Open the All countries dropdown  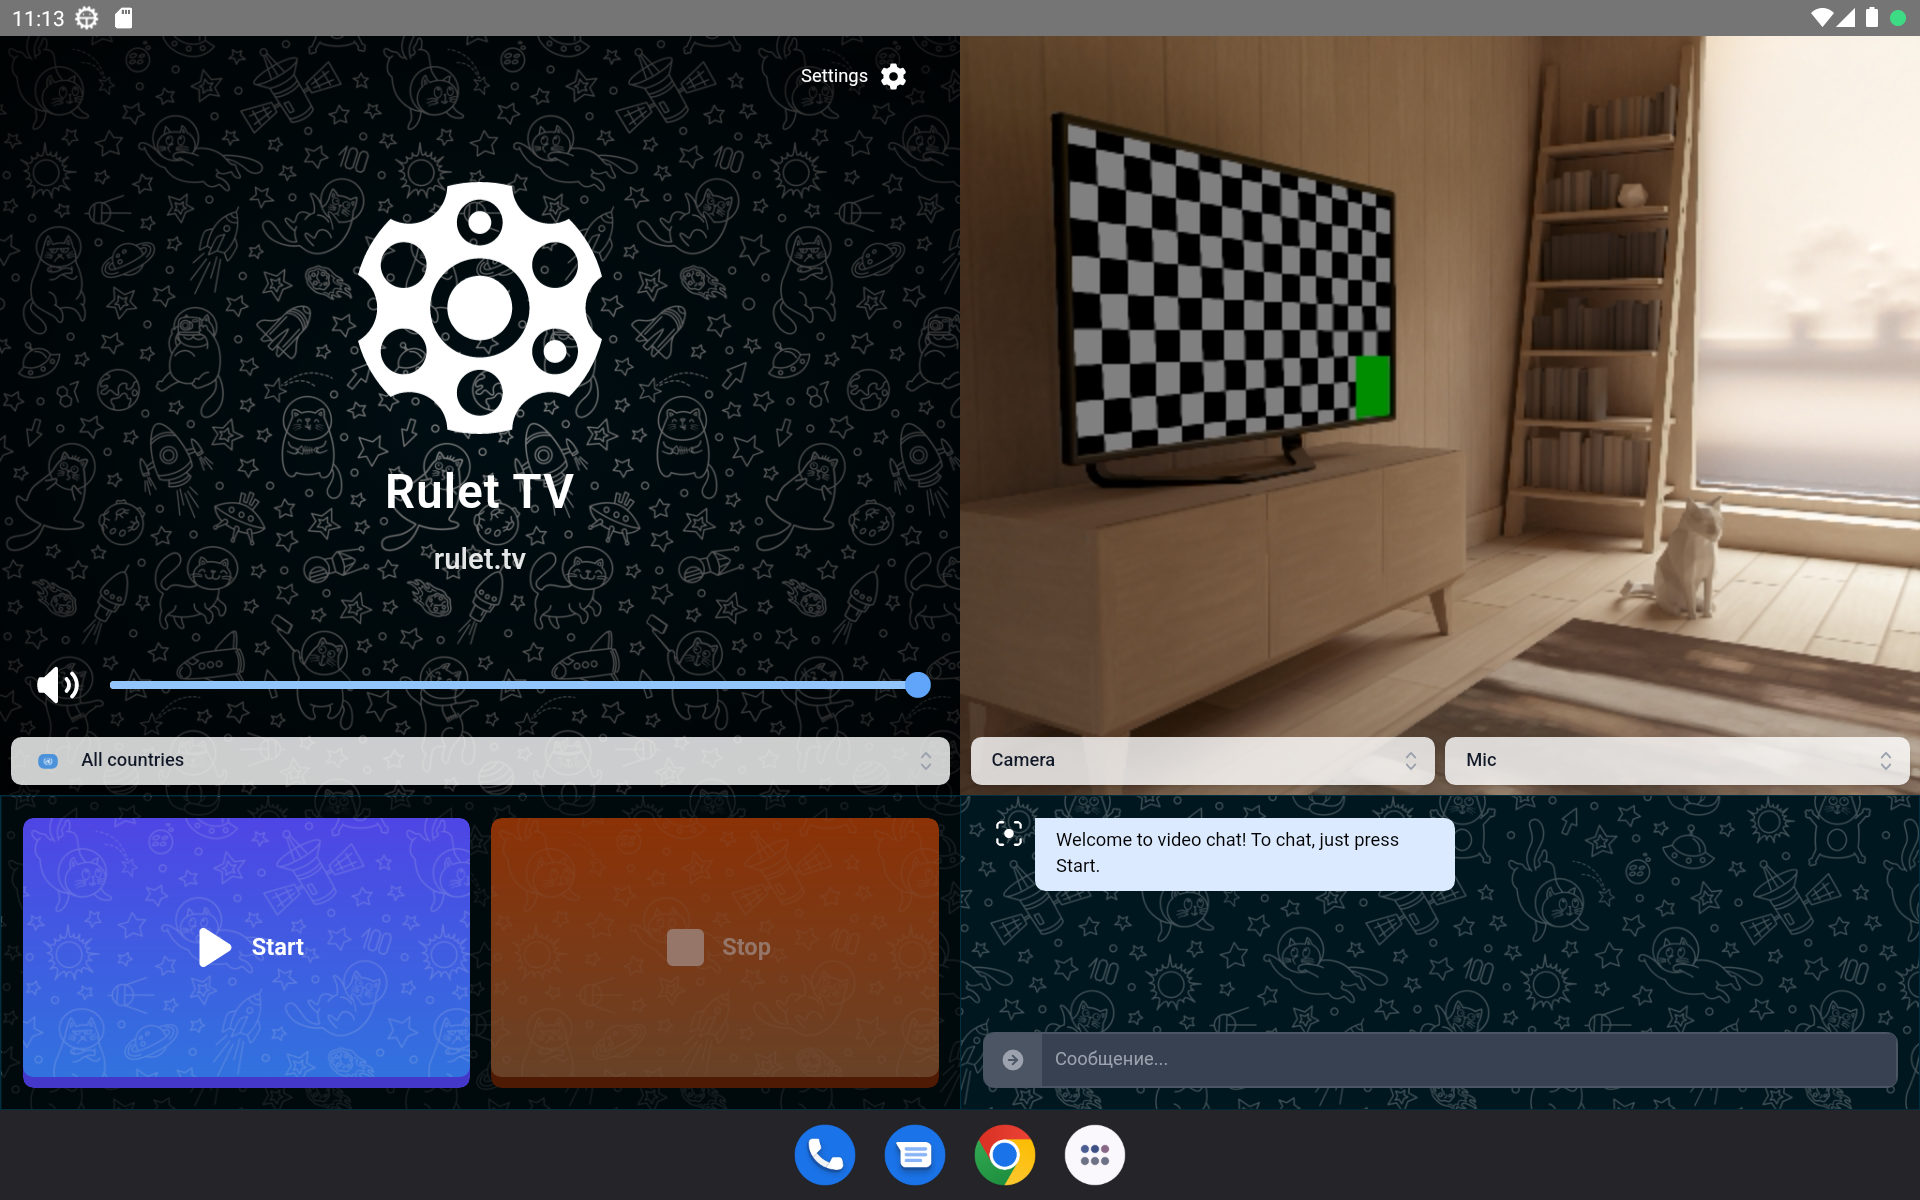[480, 760]
